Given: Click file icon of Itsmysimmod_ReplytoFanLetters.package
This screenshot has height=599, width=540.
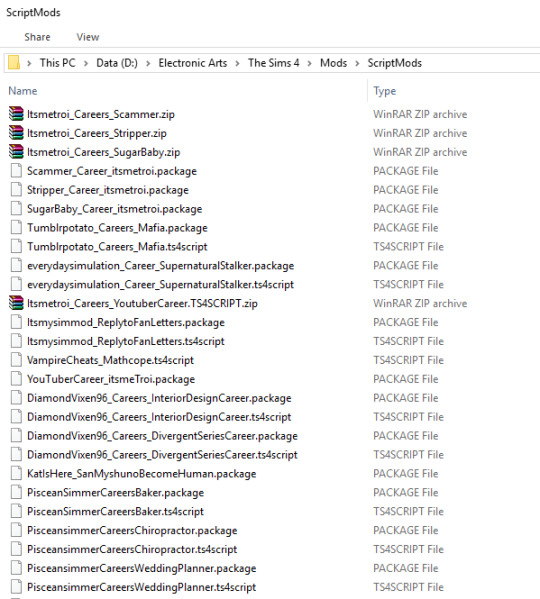Looking at the screenshot, I should pos(16,322).
